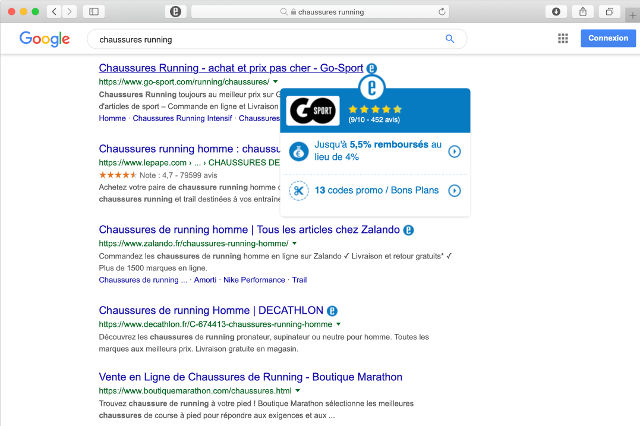Open the Safari share button
This screenshot has height=426, width=640.
pos(583,11)
